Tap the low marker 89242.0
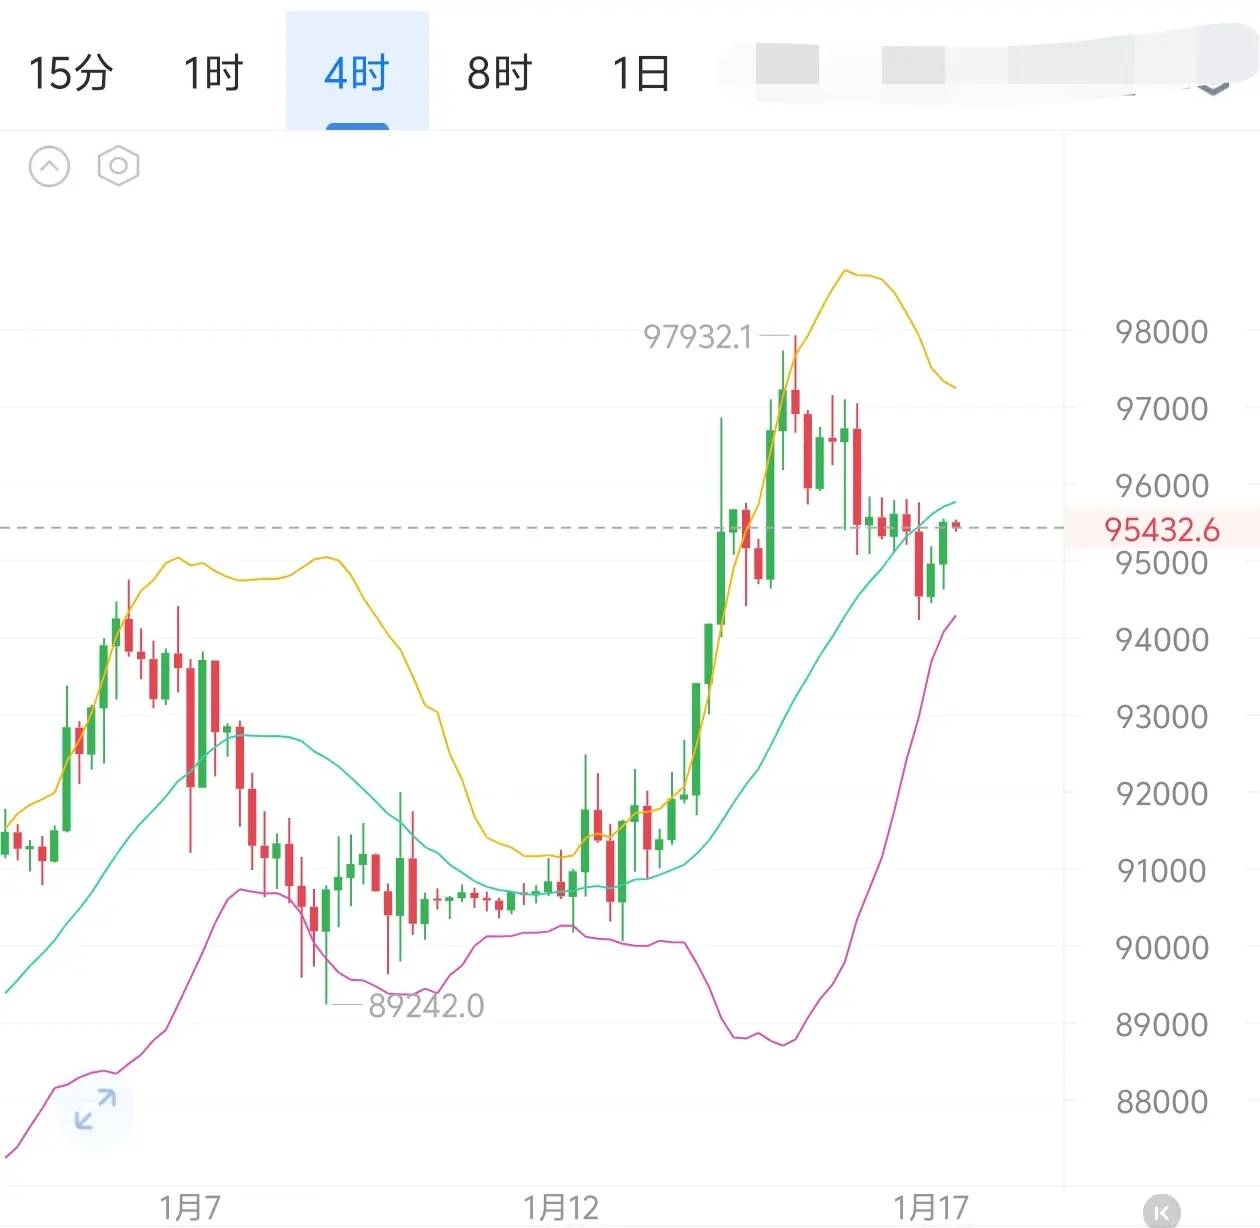1260x1228 pixels. tap(426, 1005)
